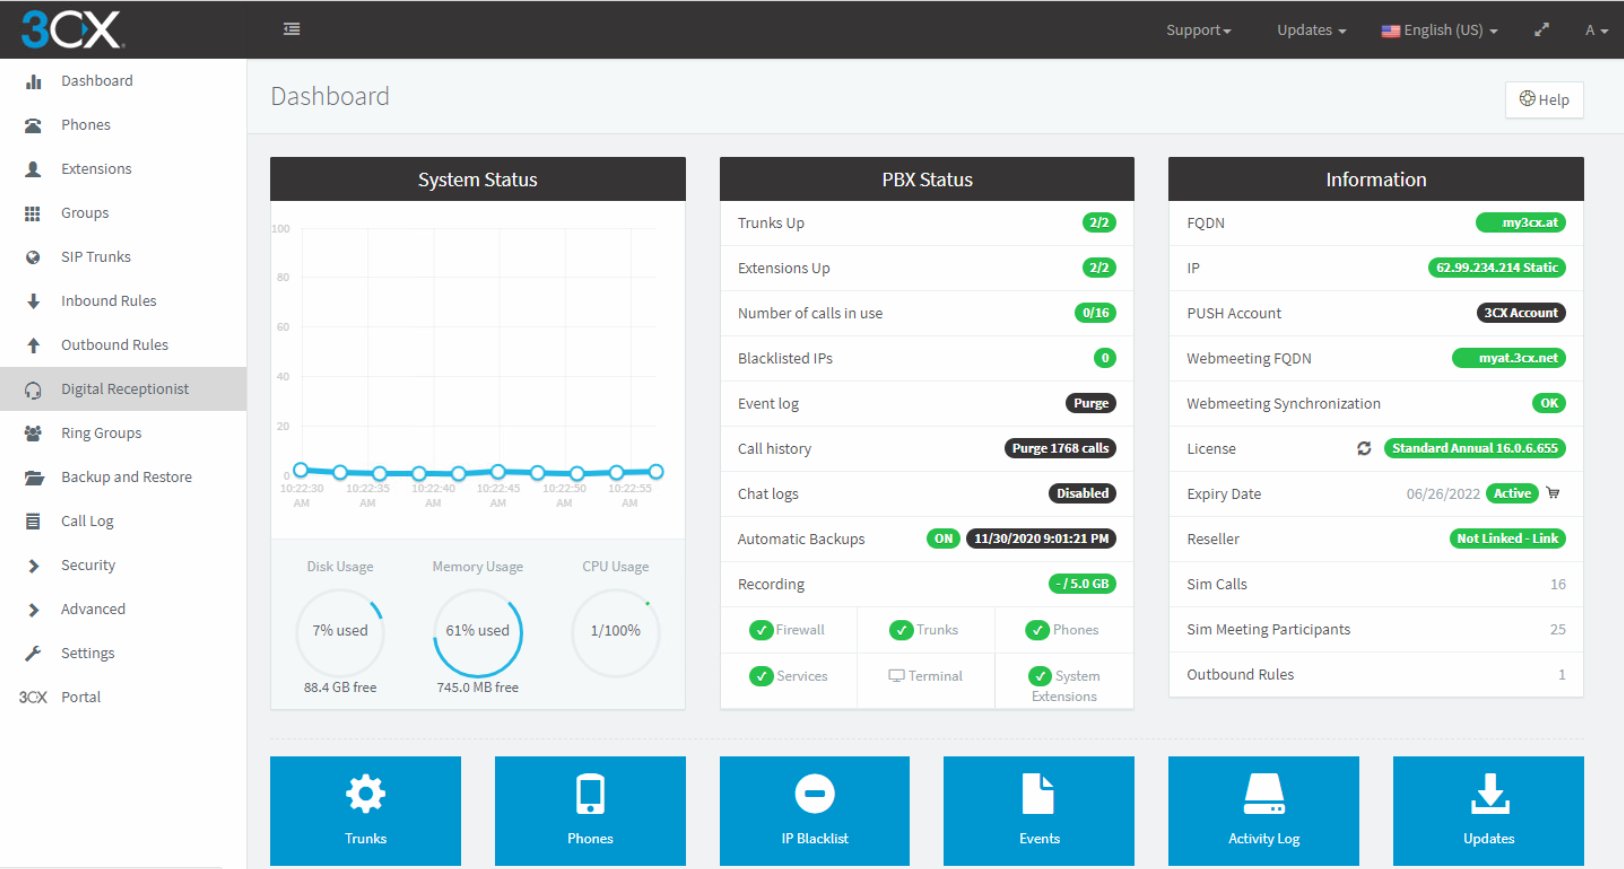Open the Trunks gear tile
1624x869 pixels.
pos(366,810)
